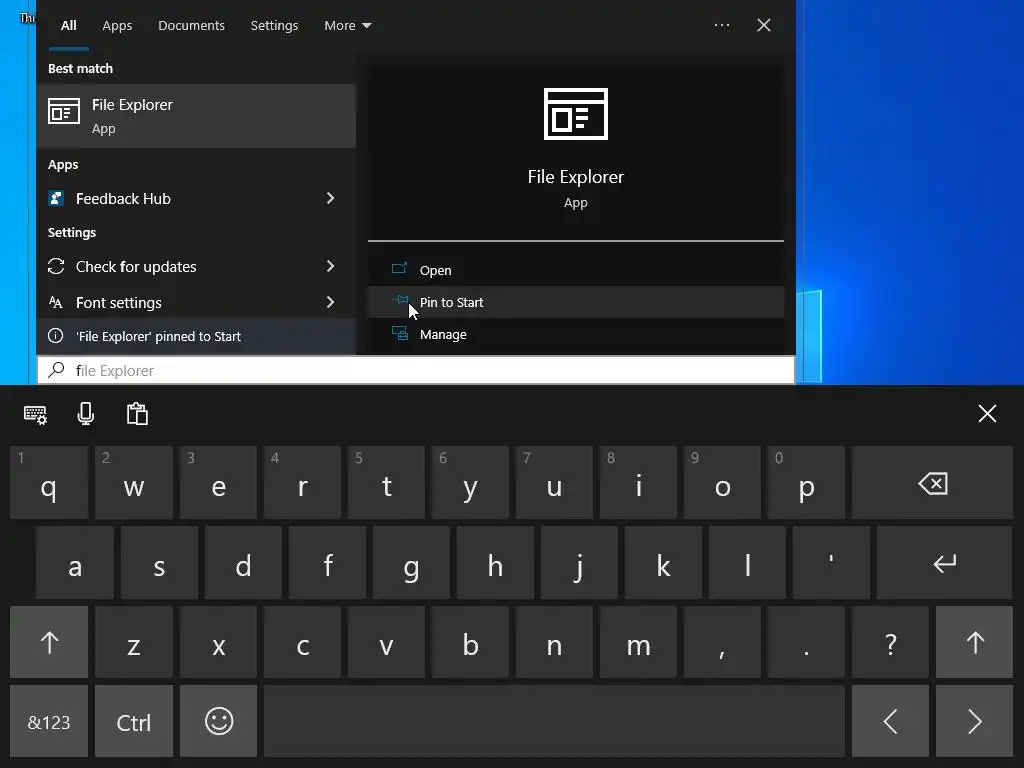Viewport: 1024px width, 768px height.
Task: Switch to &123 symbols layout
Action: (x=49, y=722)
